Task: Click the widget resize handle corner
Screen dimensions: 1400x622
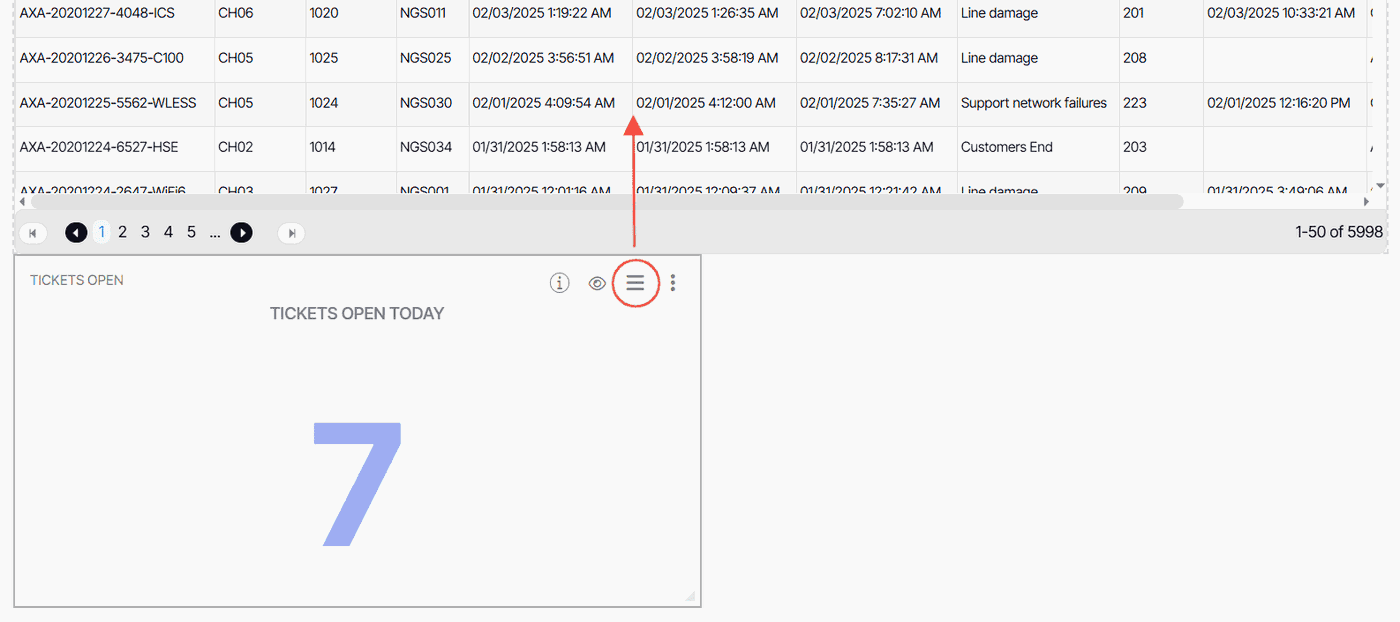Action: pos(690,596)
